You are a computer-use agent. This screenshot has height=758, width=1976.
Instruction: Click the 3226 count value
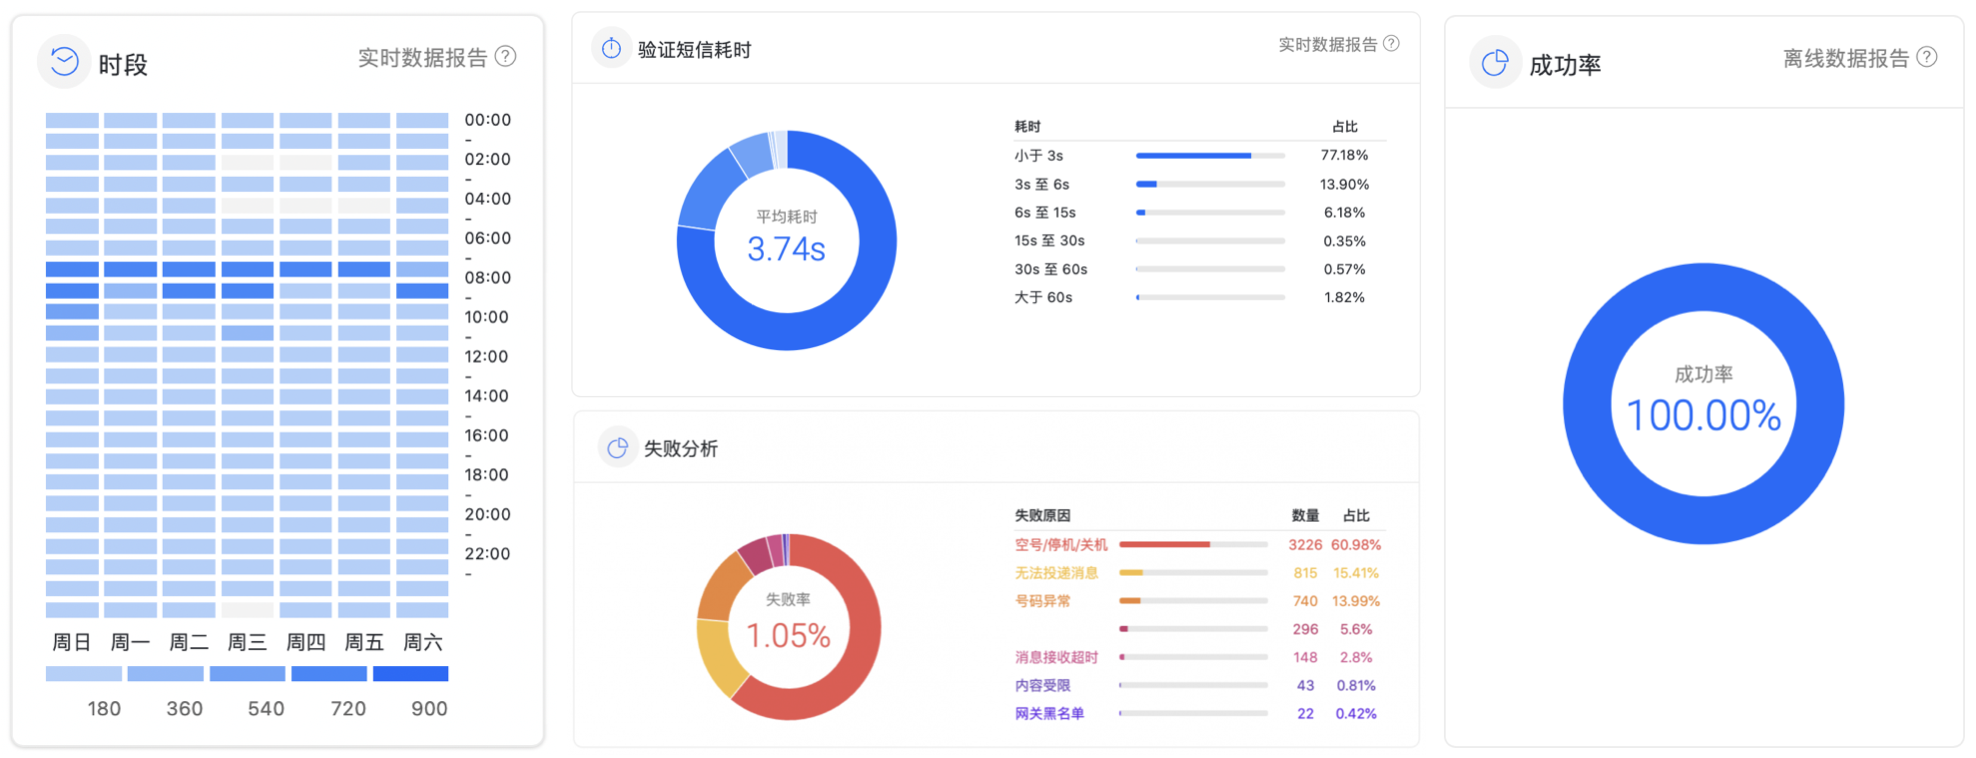1305,545
